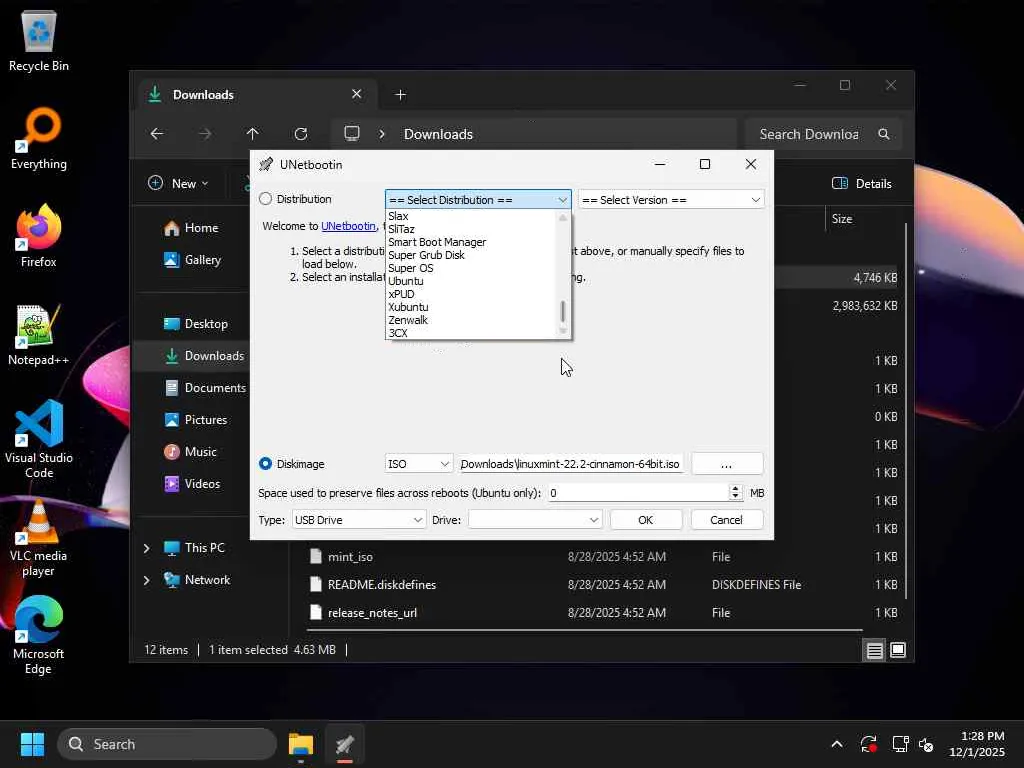The height and width of the screenshot is (768, 1024).
Task: Click the search magnifier icon in File Explorer
Action: coord(884,134)
